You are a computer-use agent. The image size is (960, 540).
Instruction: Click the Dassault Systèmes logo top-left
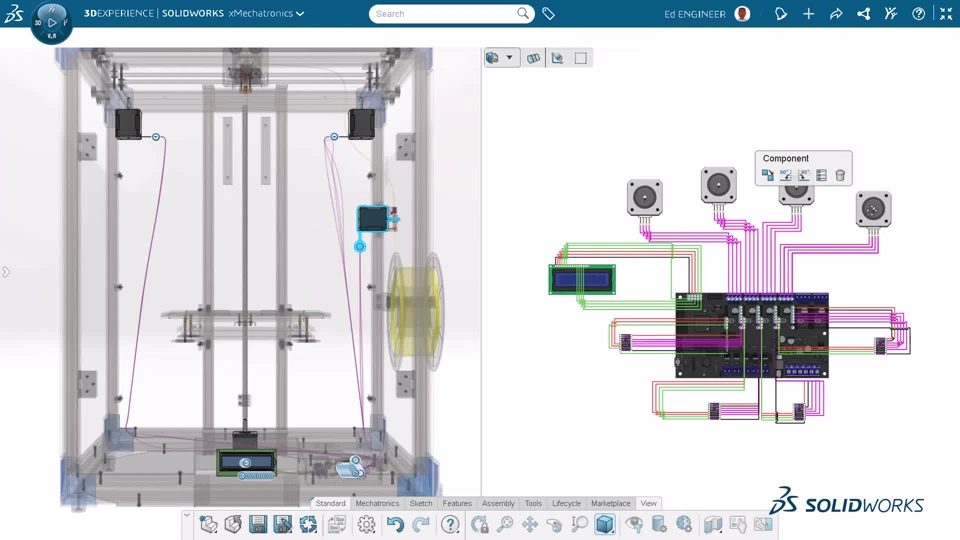click(x=13, y=13)
